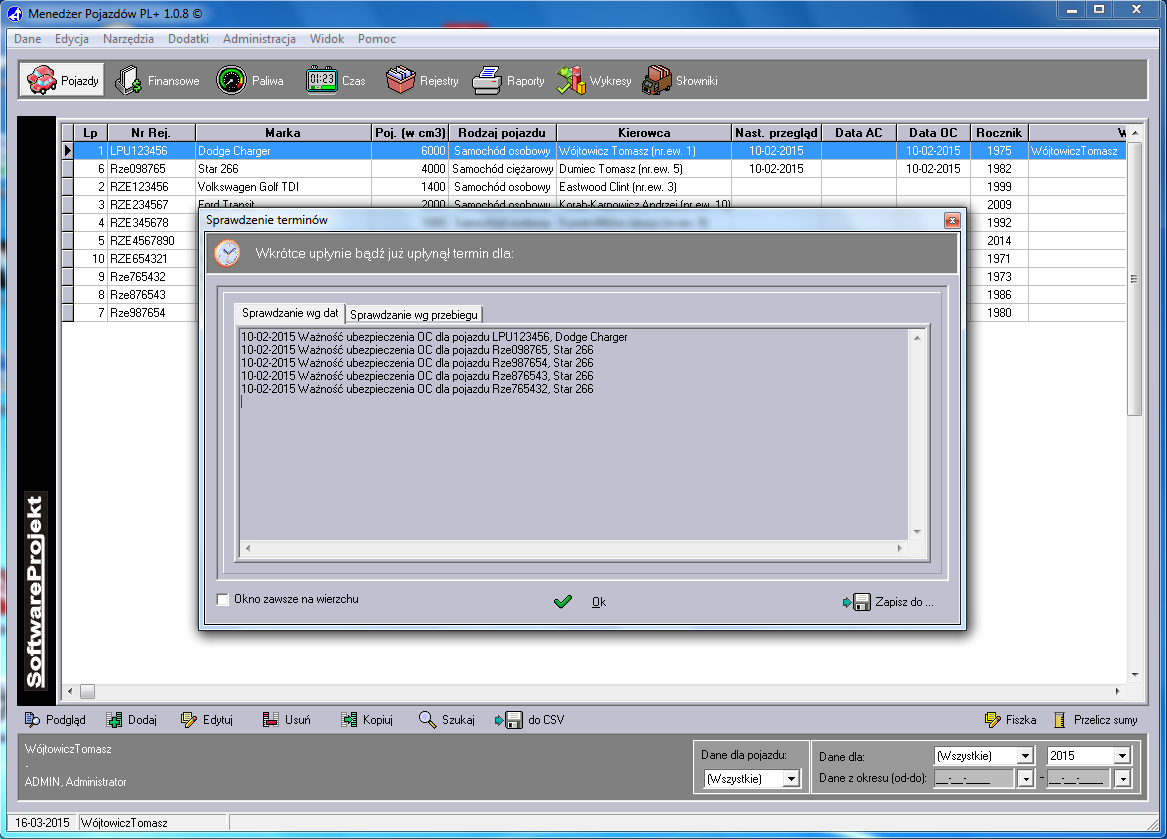Click the Zapisz do save icon
The height and width of the screenshot is (839, 1167).
861,602
